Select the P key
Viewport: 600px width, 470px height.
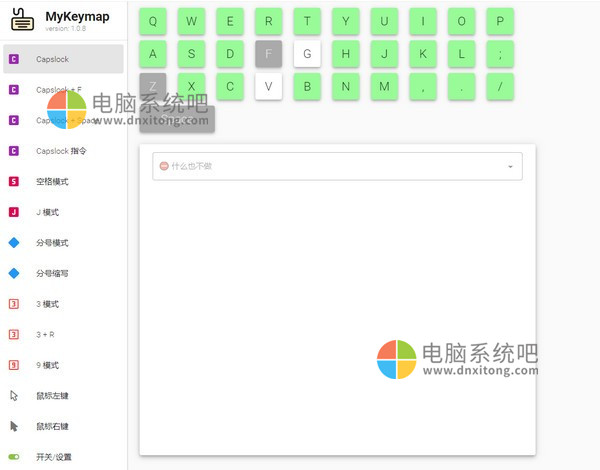500,21
